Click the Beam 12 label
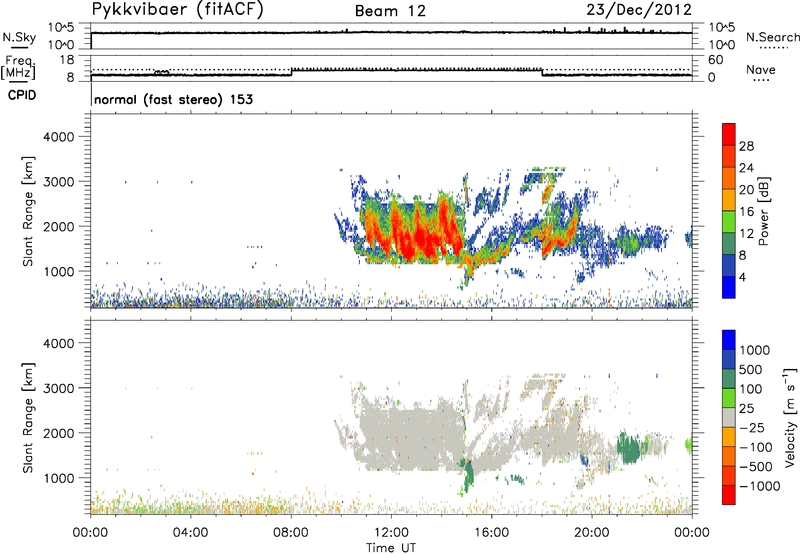The width and height of the screenshot is (800, 554). 390,11
